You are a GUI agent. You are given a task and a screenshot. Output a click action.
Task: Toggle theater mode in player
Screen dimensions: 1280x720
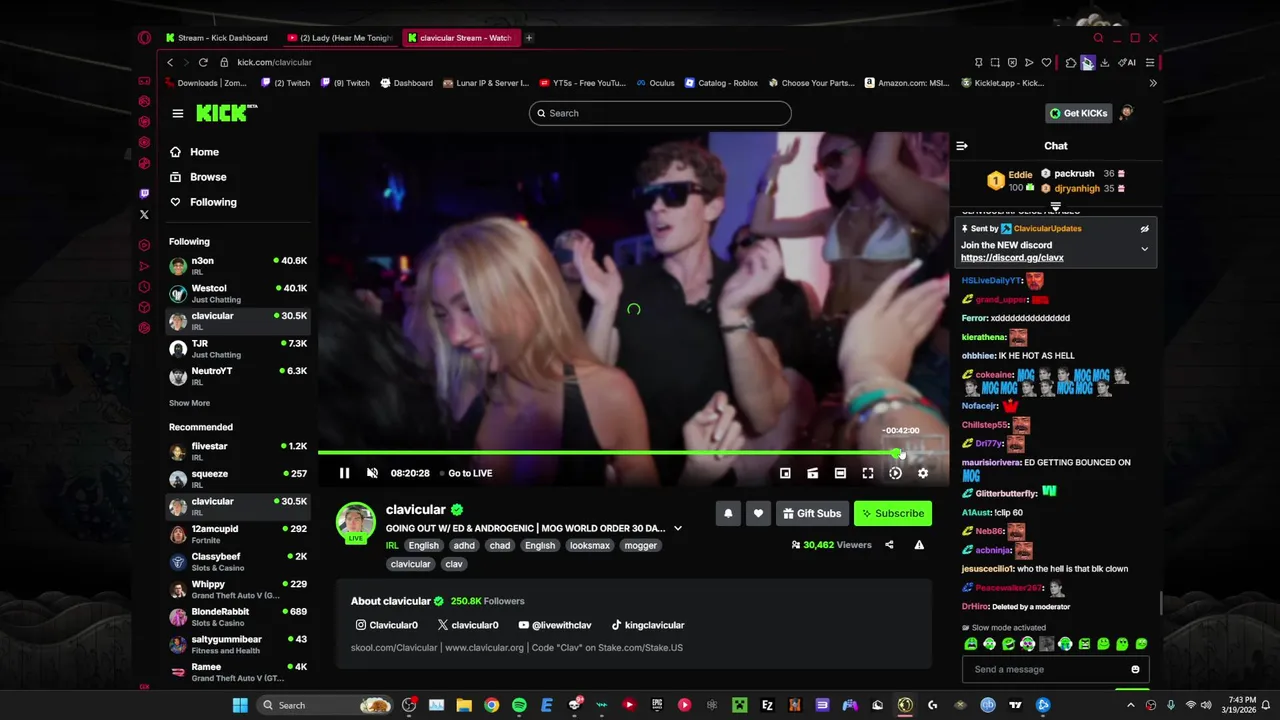click(x=840, y=473)
